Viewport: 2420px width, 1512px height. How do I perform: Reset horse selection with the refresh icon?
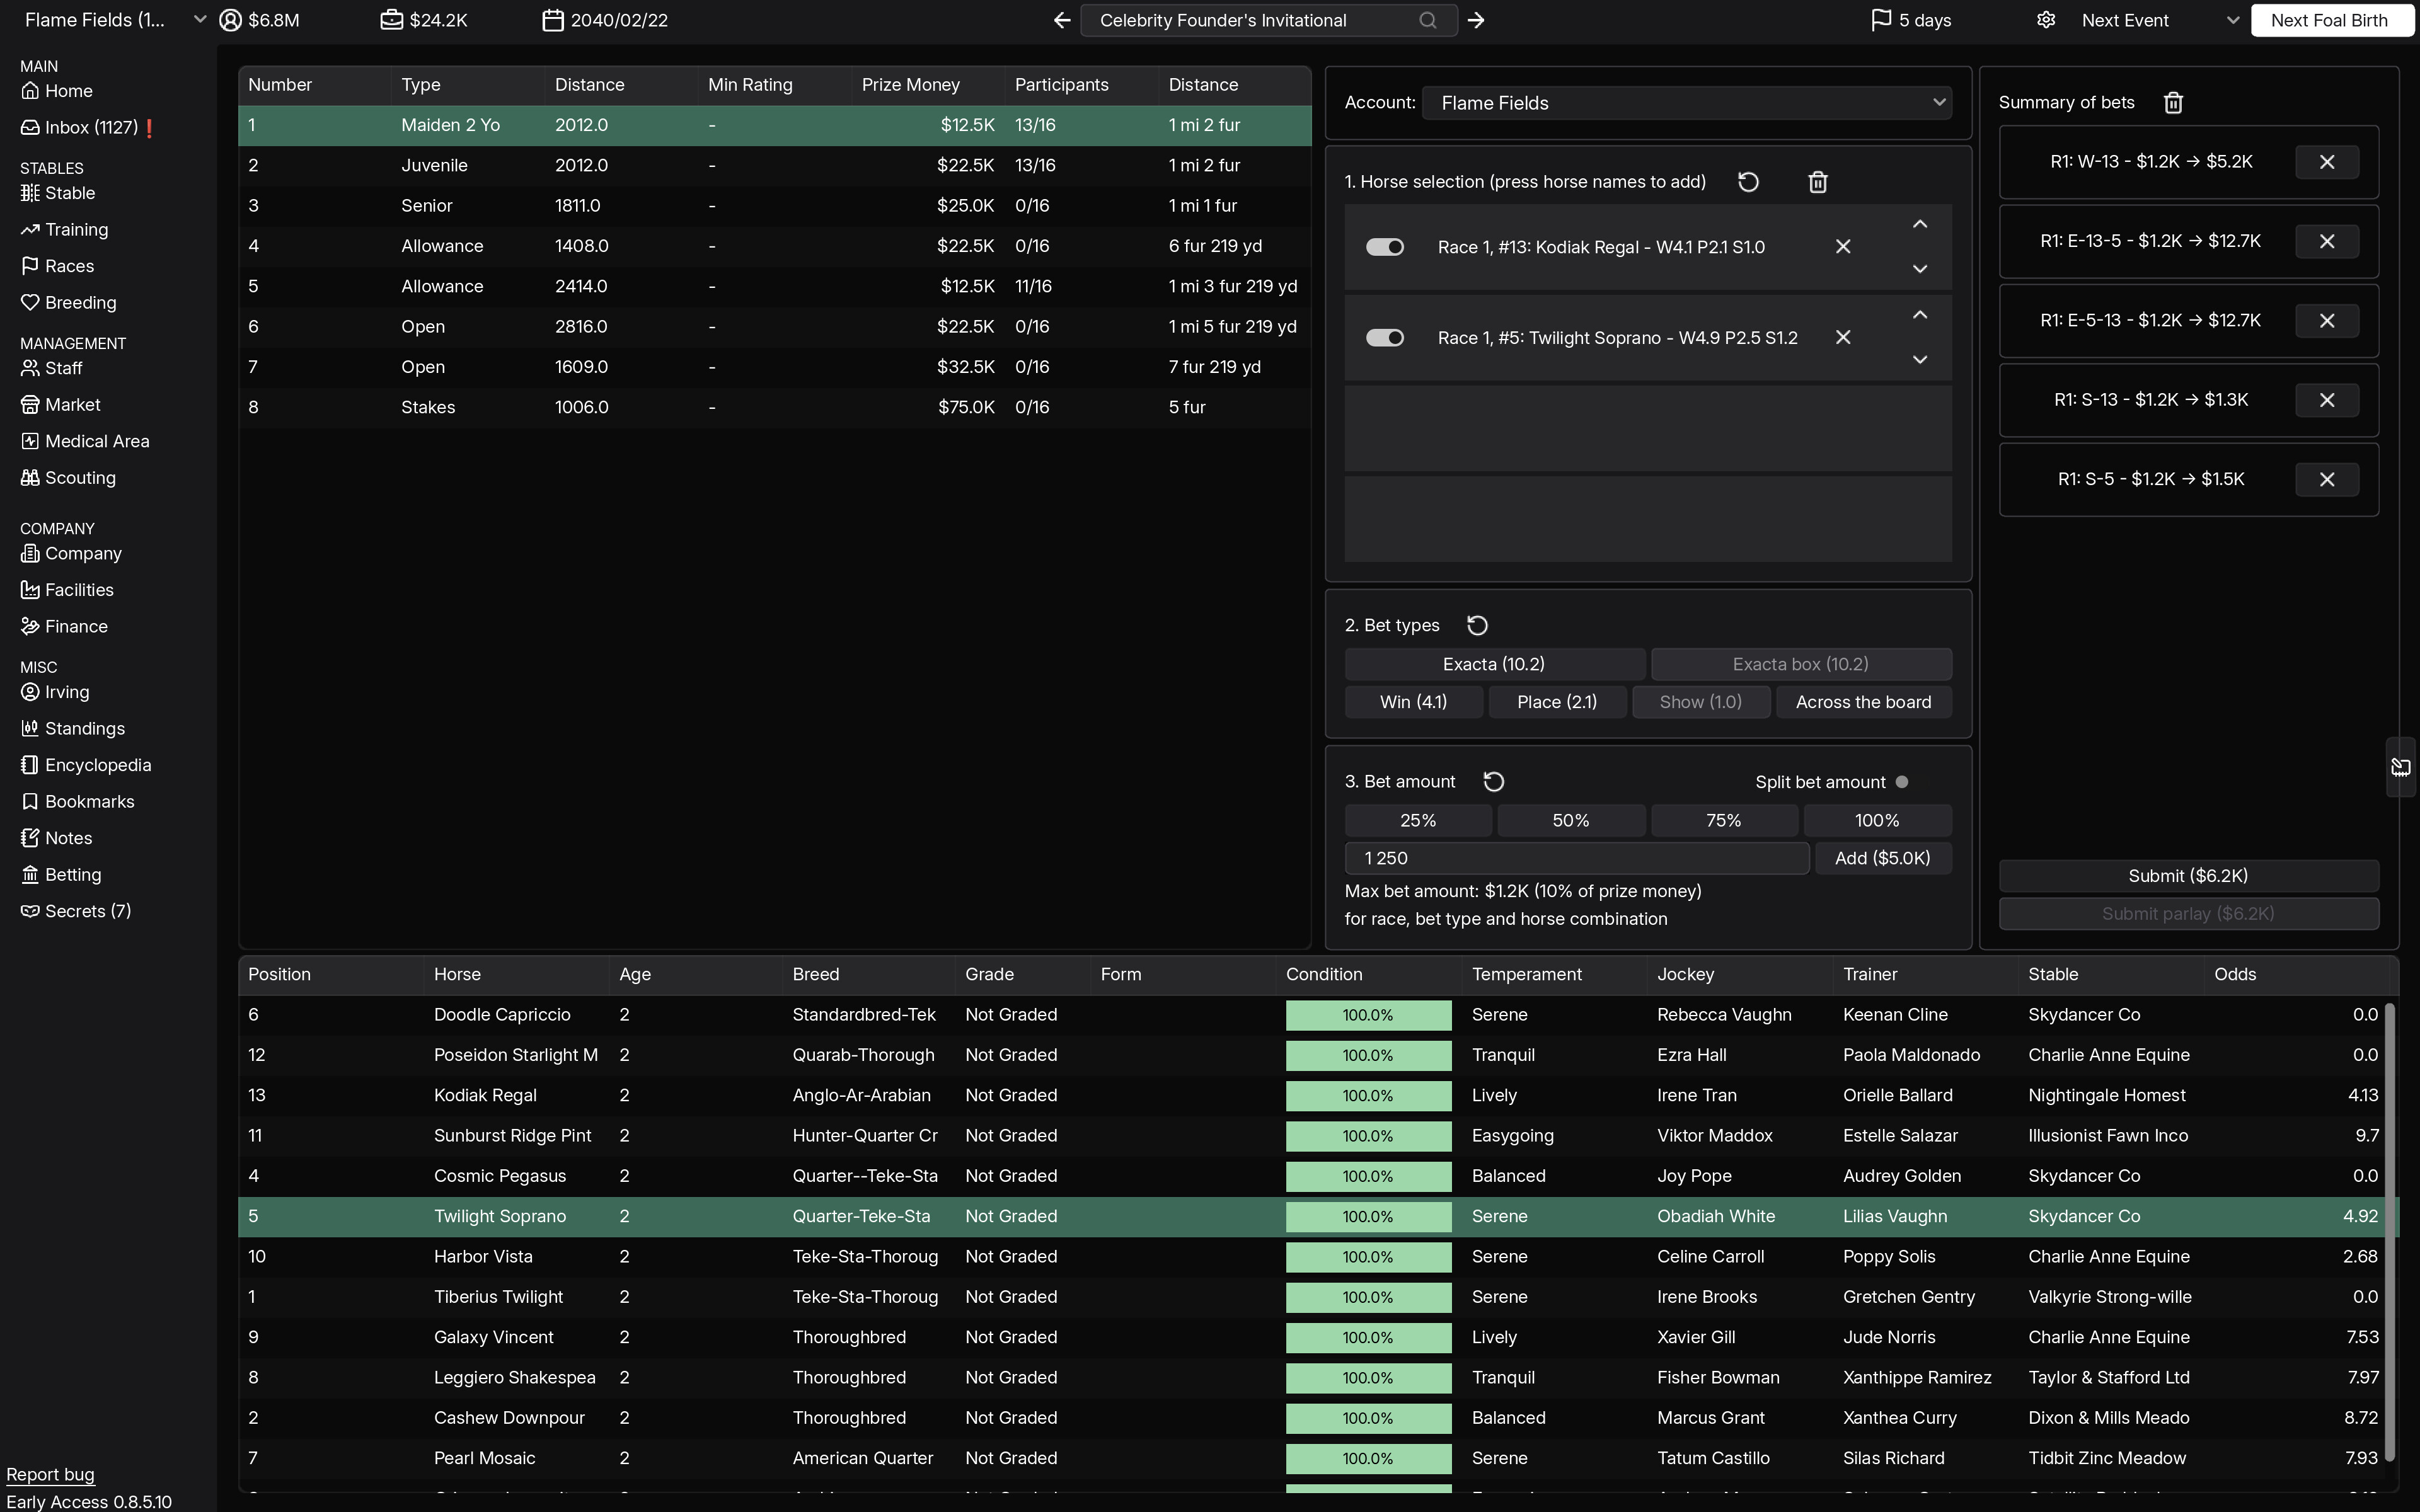click(1748, 181)
